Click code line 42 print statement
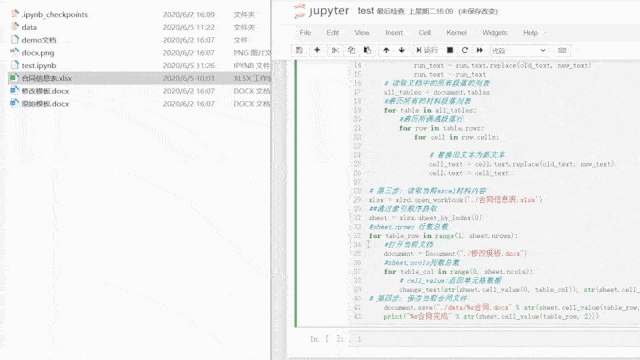 [x=491, y=317]
